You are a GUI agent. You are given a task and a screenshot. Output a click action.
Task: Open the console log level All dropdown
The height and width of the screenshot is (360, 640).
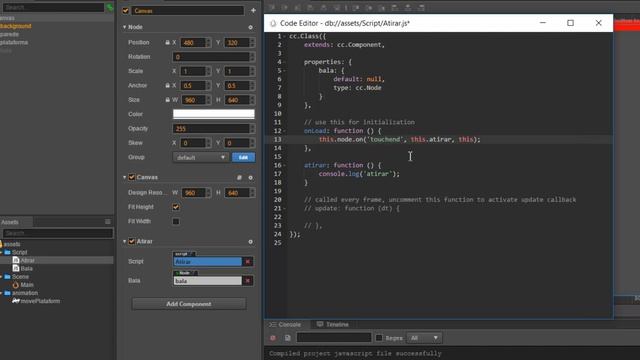(x=424, y=338)
